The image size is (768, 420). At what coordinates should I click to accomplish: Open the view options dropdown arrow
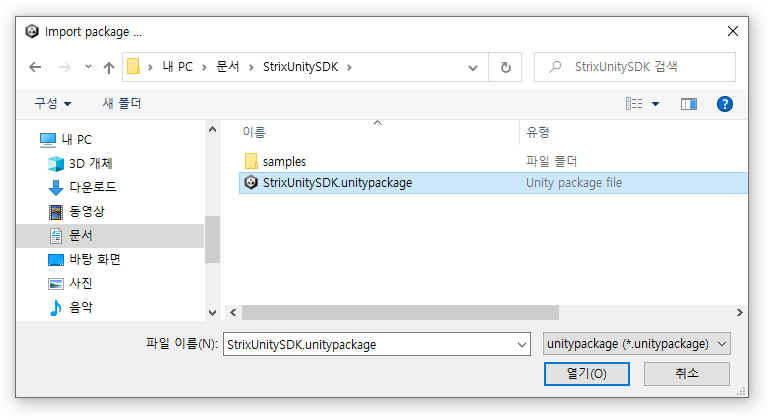coord(655,104)
